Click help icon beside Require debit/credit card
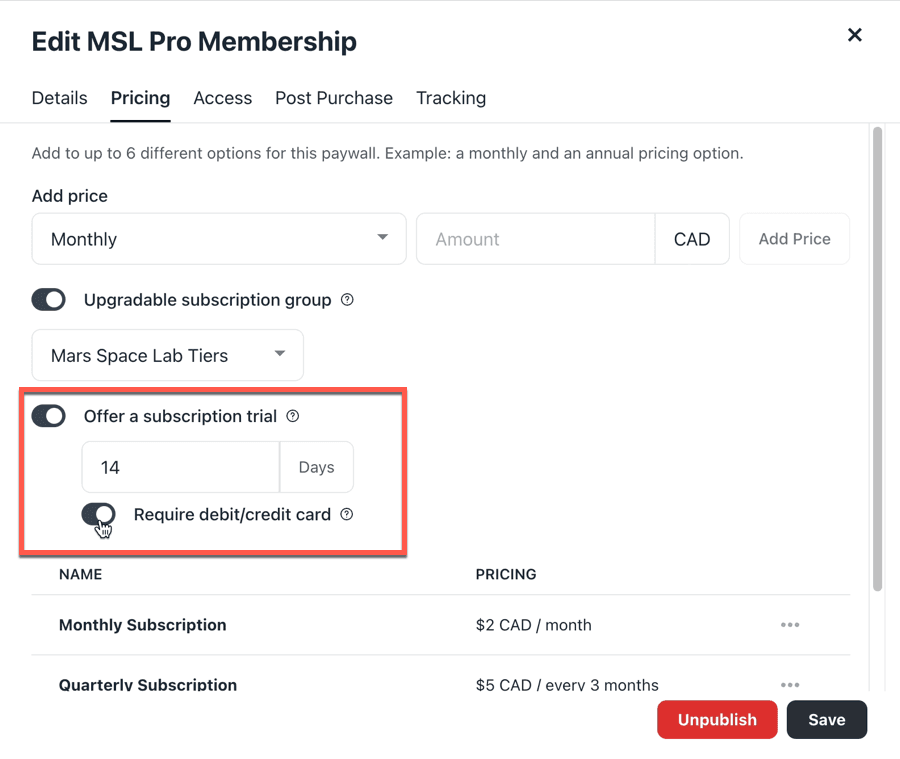Screen dimensions: 900x759 coord(347,514)
